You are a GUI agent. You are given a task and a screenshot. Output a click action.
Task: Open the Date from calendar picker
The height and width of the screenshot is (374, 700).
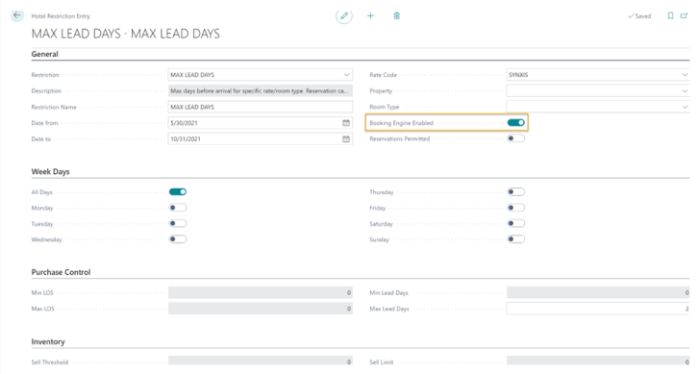pyautogui.click(x=346, y=123)
